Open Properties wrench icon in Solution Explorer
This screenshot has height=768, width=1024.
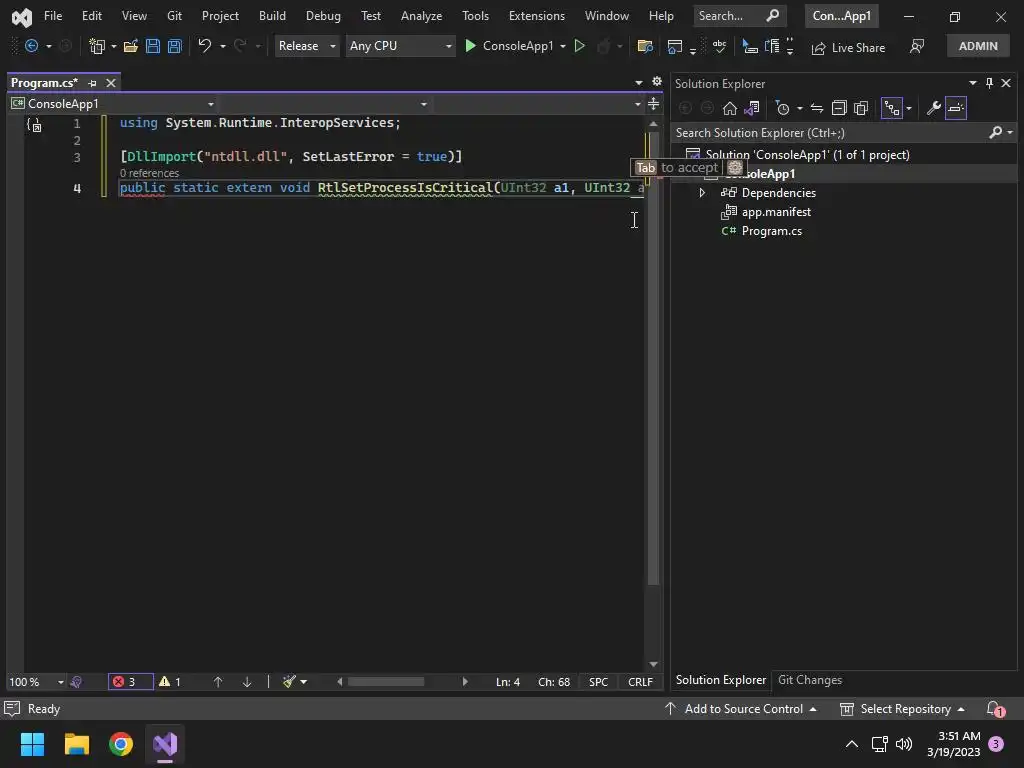coord(934,108)
